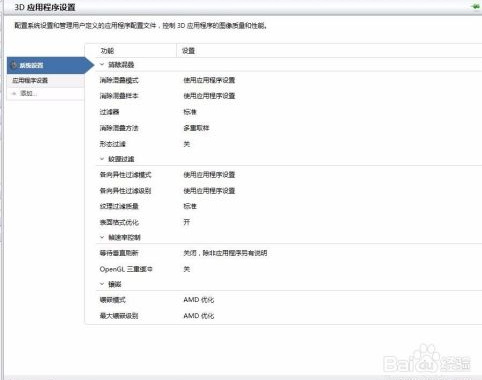Change the 纹理过滤质量 value 标准
This screenshot has width=482, height=380.
click(190, 206)
